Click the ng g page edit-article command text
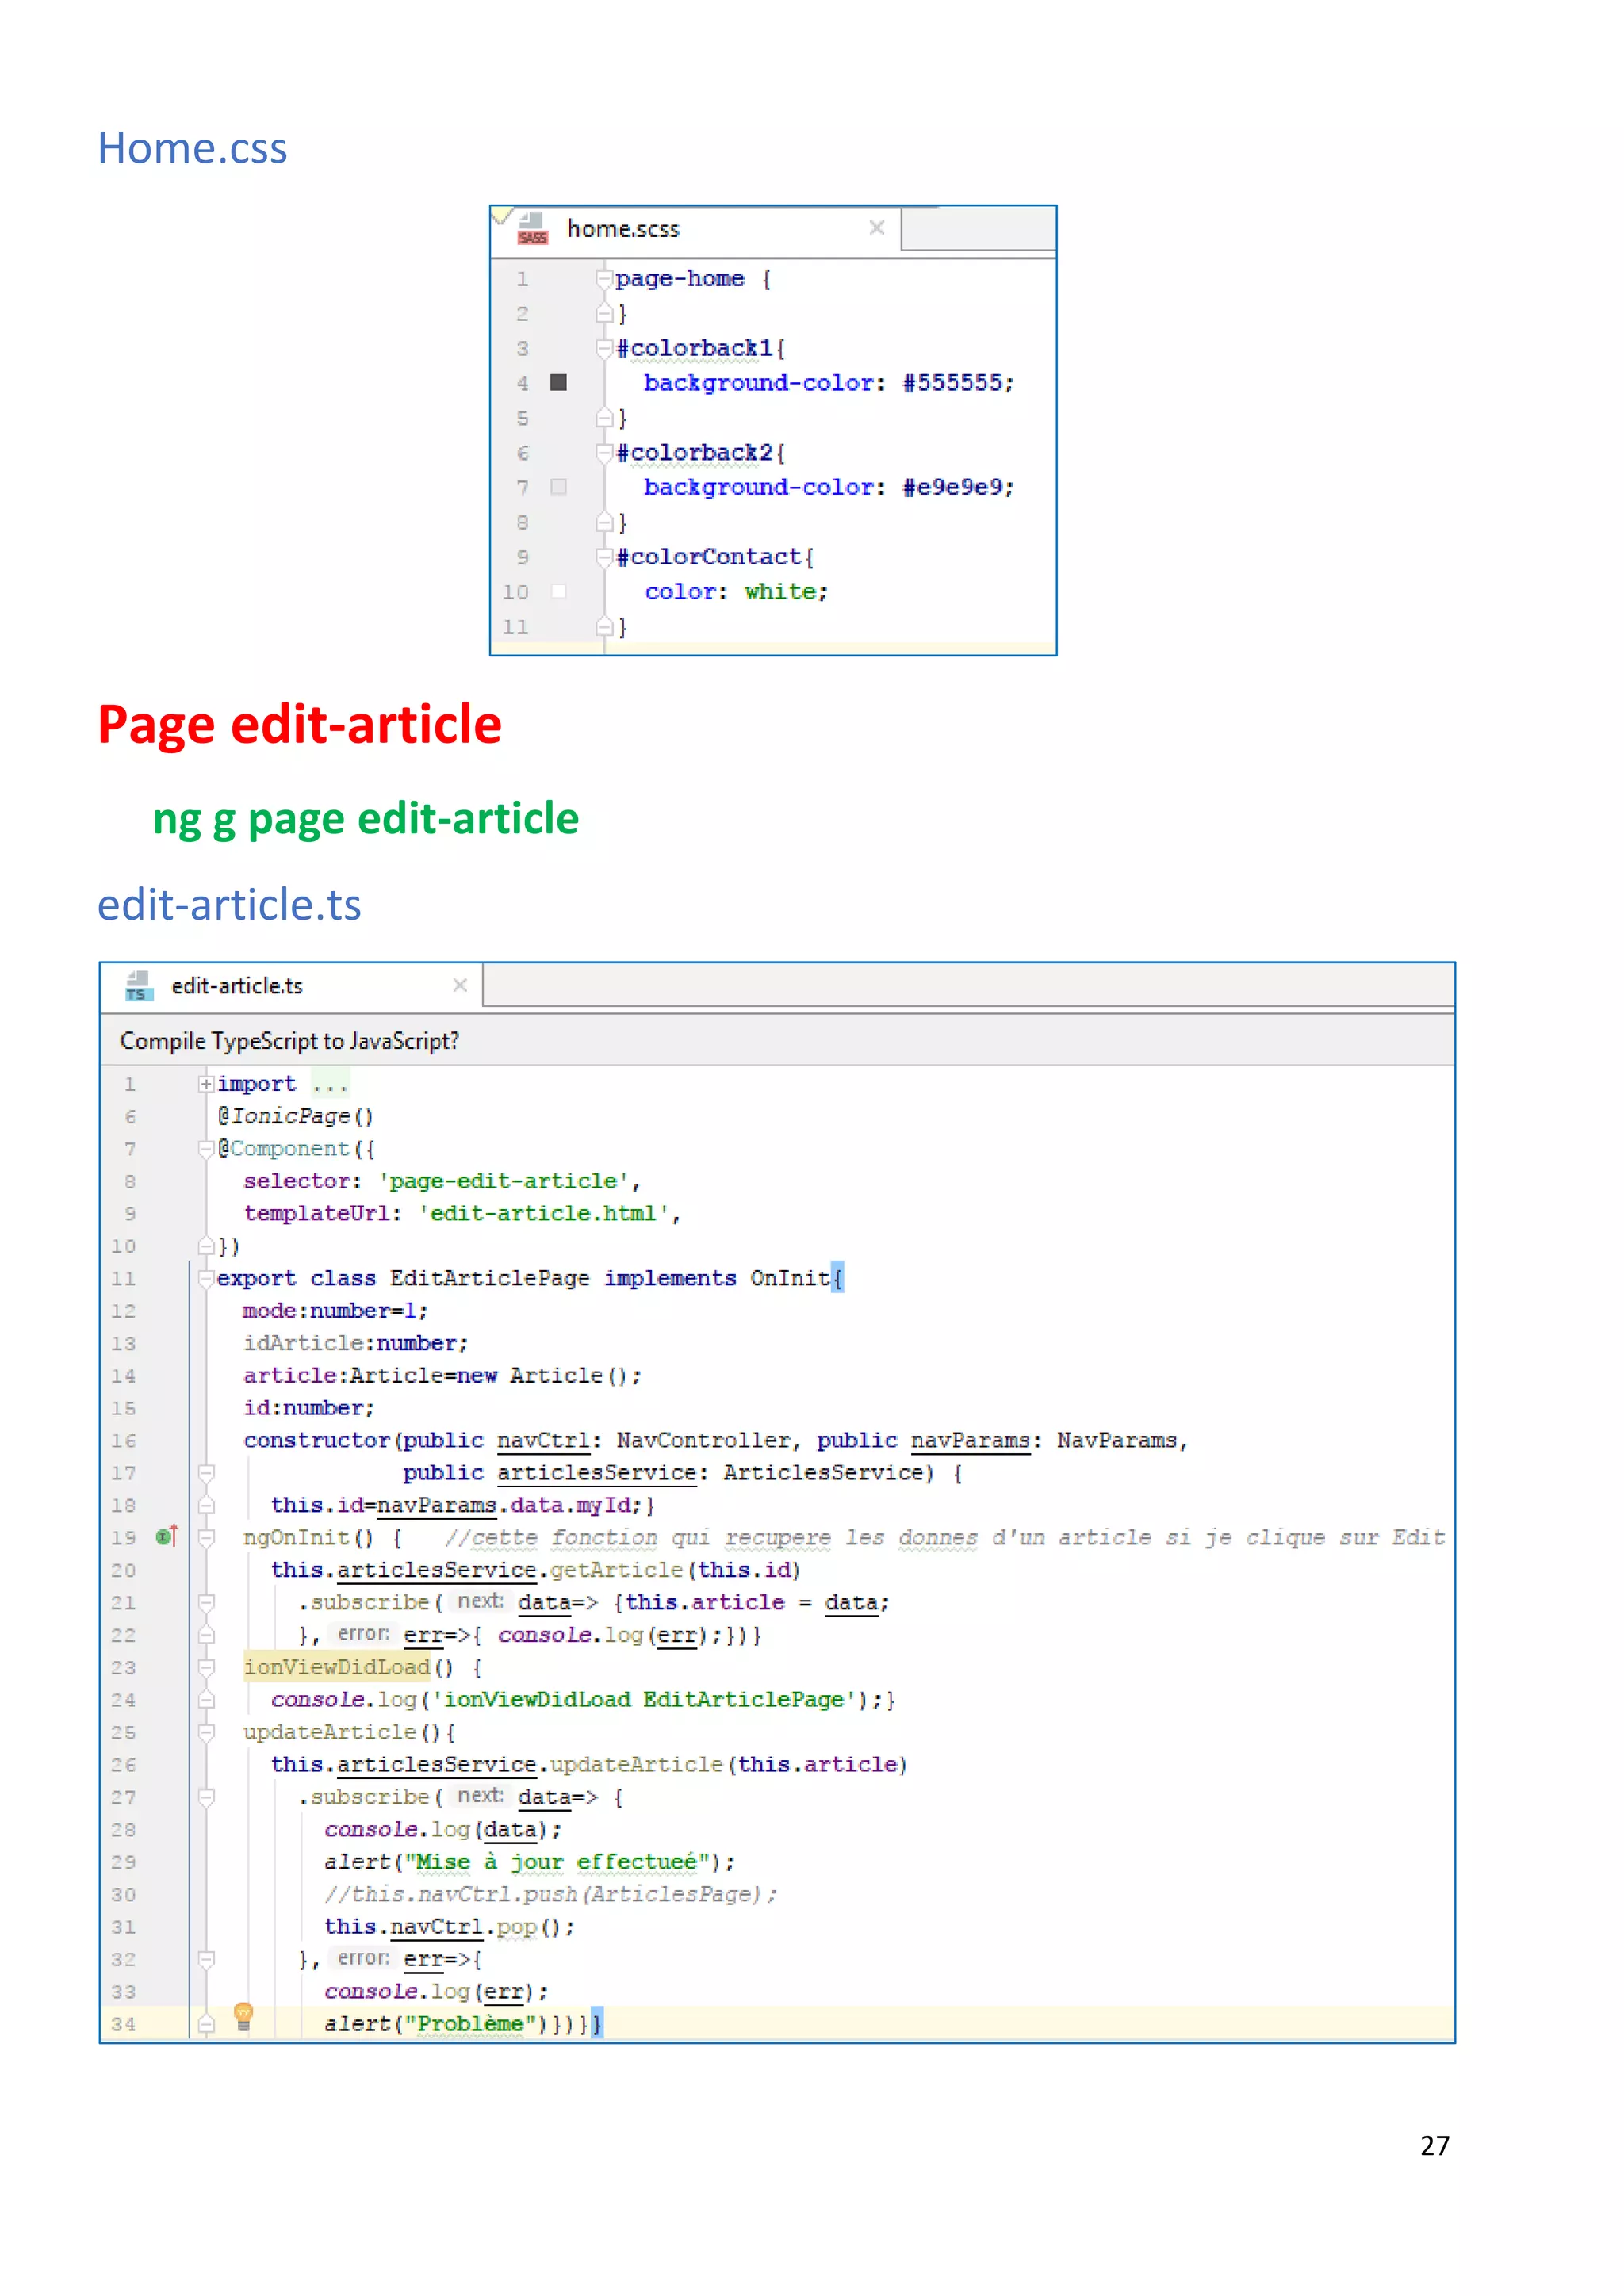1624x2296 pixels. 366,819
